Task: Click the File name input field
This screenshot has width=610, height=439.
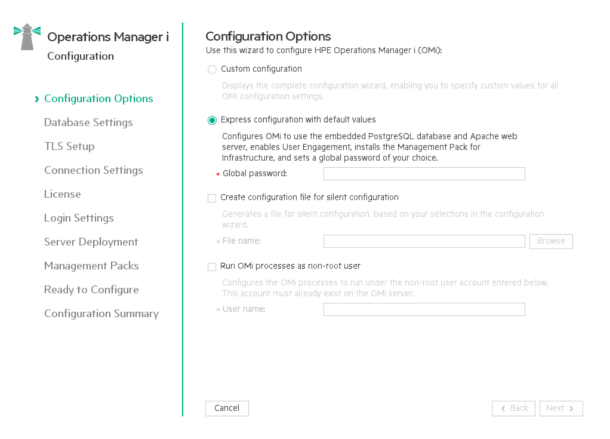Action: point(424,241)
